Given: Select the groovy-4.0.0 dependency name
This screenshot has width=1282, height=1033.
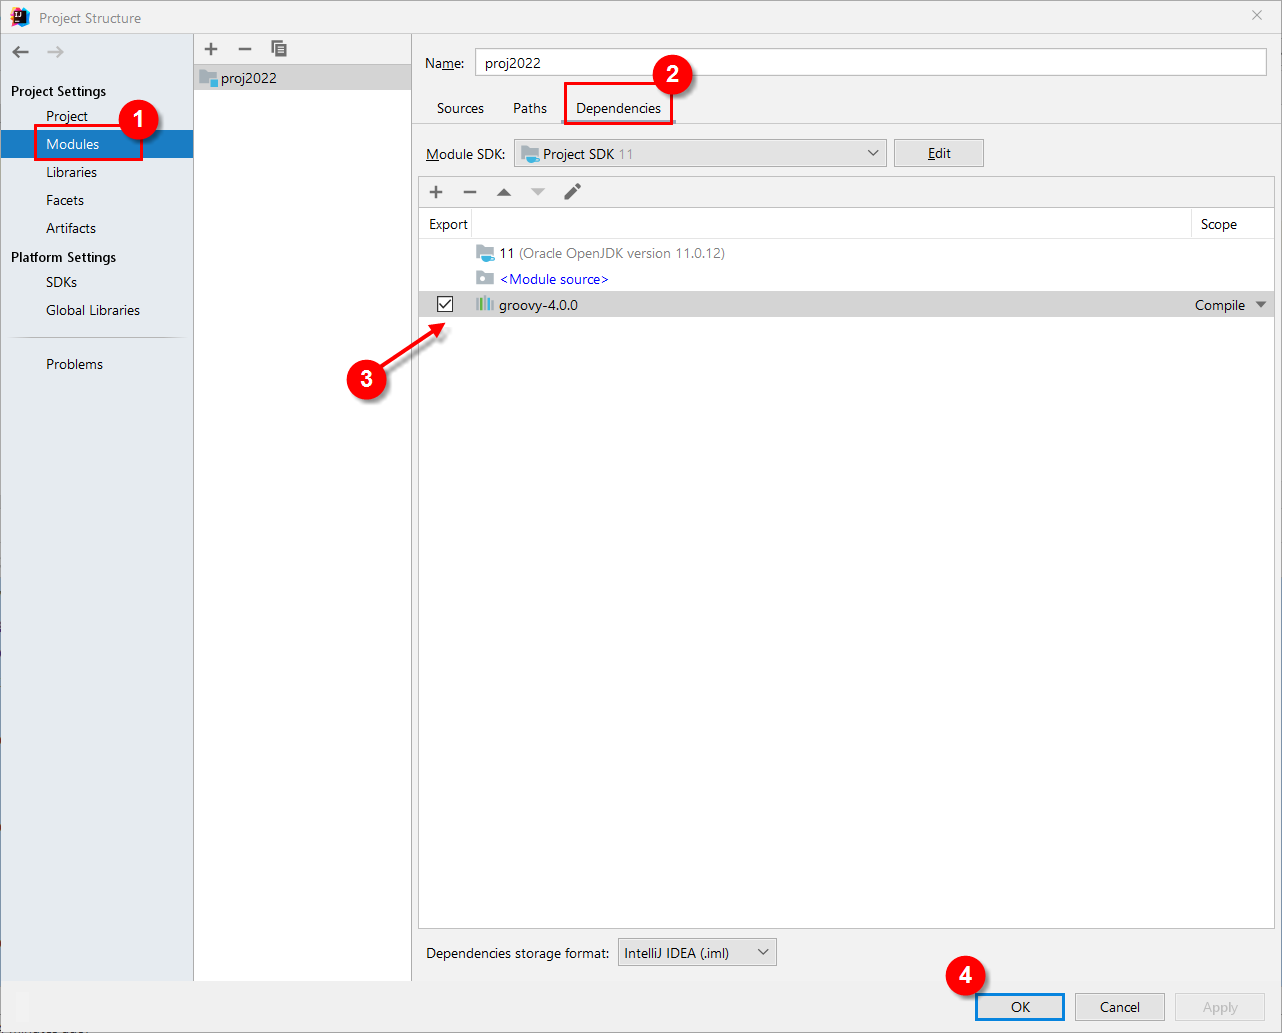Looking at the screenshot, I should (538, 305).
